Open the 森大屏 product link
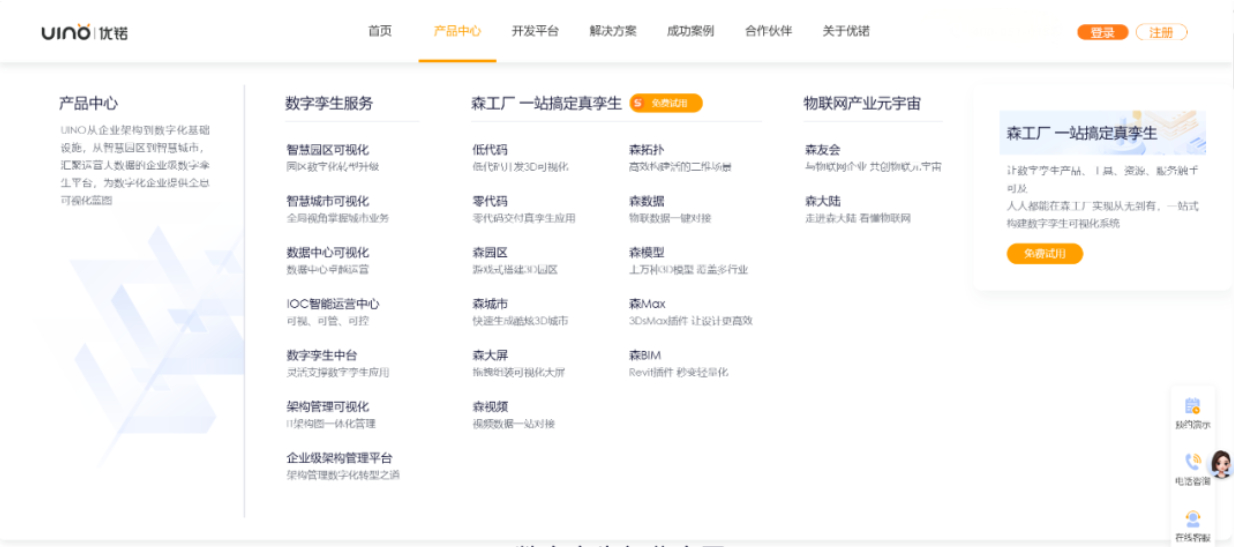Screen dimensions: 1234x547 coord(490,355)
